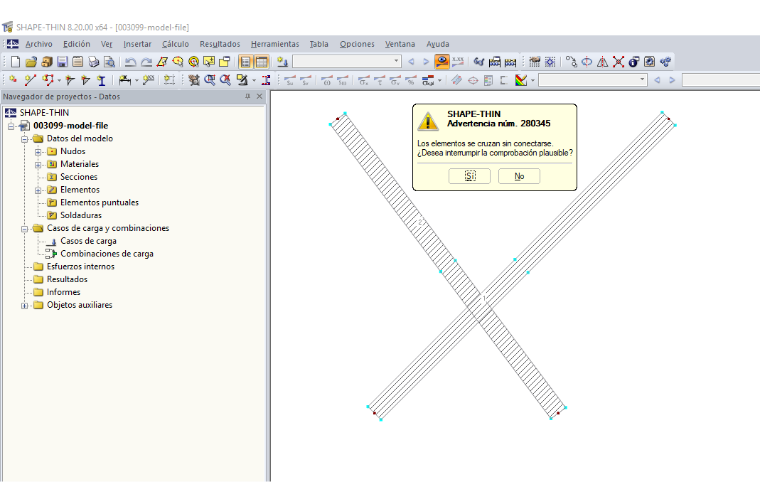Click the dimension tool icon
This screenshot has width=760, height=500.
pyautogui.click(x=125, y=80)
